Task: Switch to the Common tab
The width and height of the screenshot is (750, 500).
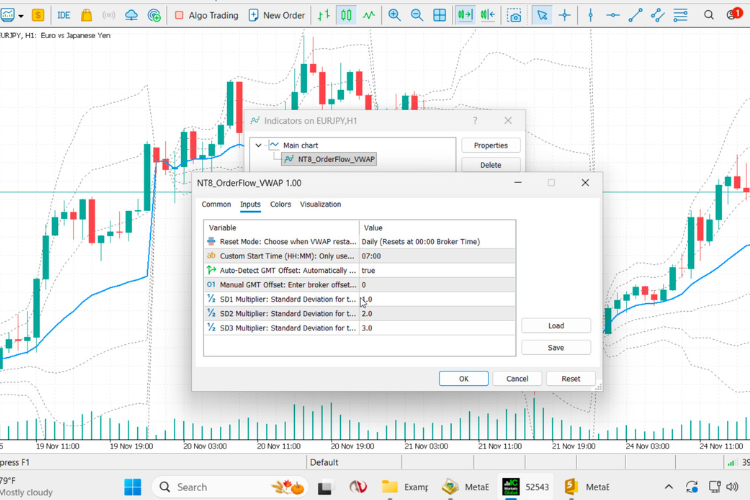Action: (216, 204)
